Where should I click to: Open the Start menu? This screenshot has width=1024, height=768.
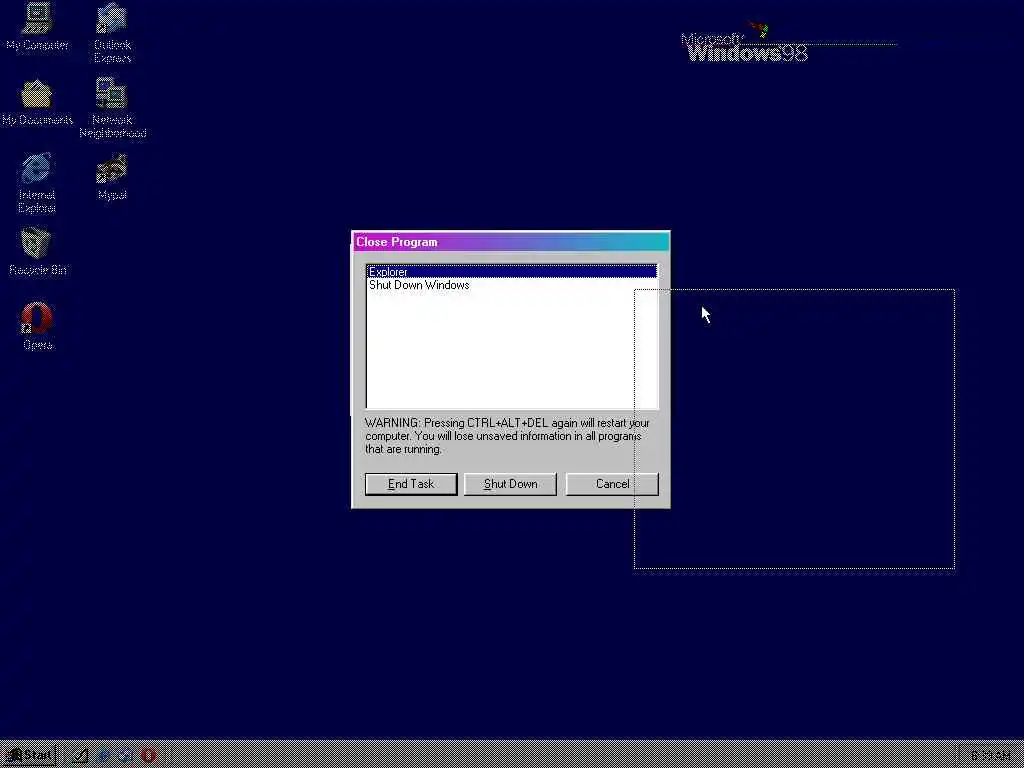[29, 756]
